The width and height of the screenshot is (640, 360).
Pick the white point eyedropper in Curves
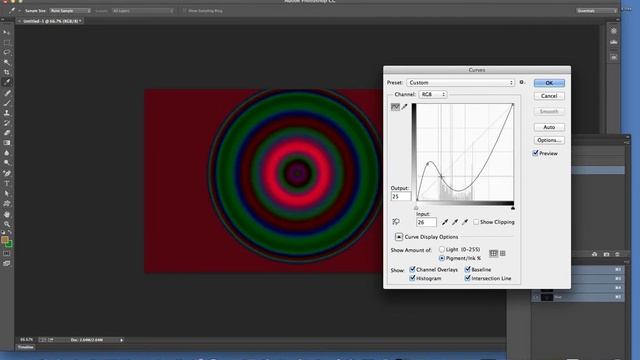(x=465, y=222)
